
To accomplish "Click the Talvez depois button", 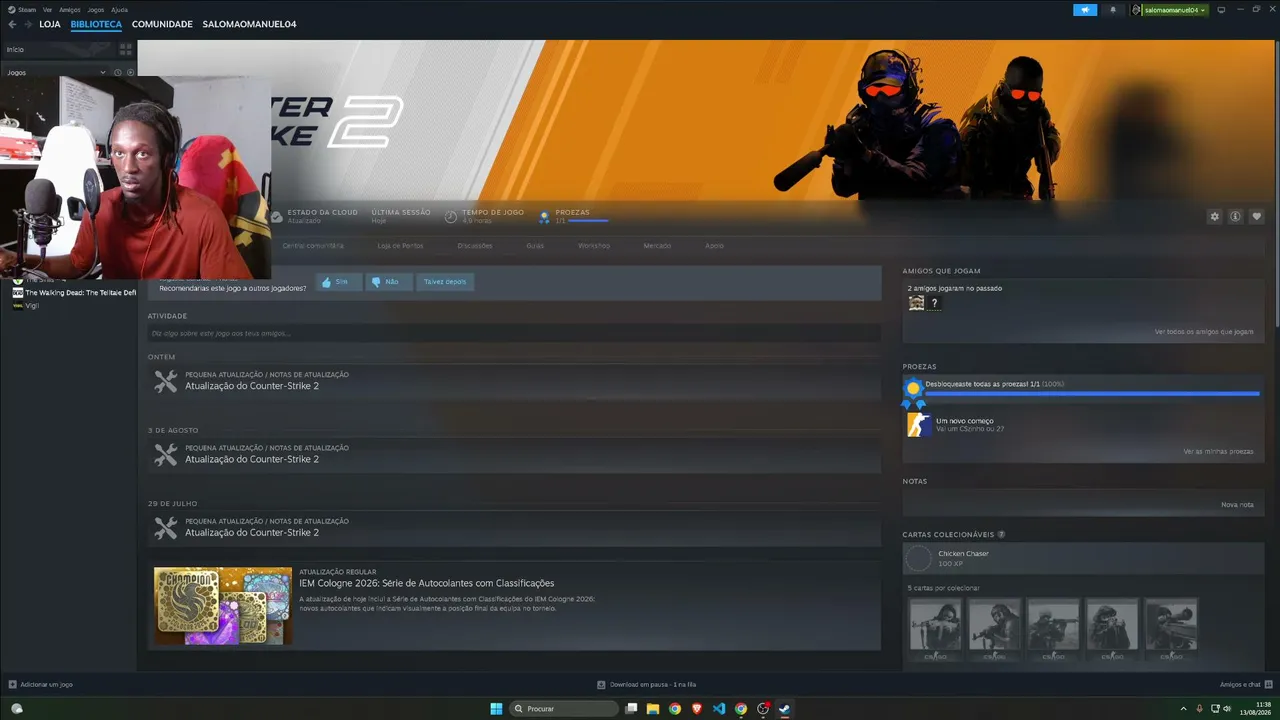I will tap(445, 282).
